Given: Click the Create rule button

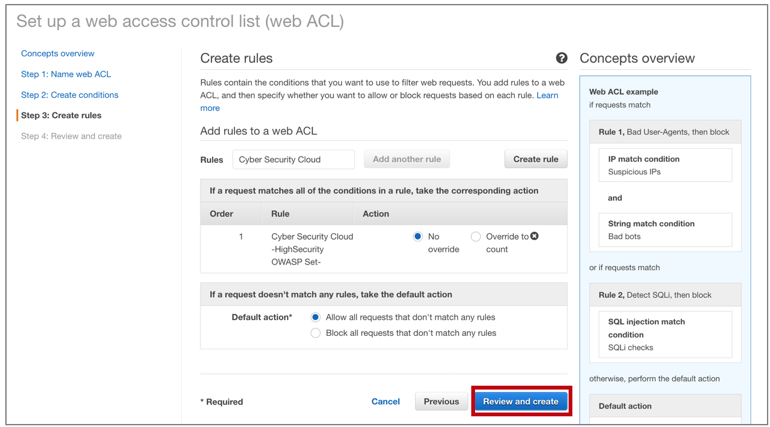Looking at the screenshot, I should 535,159.
